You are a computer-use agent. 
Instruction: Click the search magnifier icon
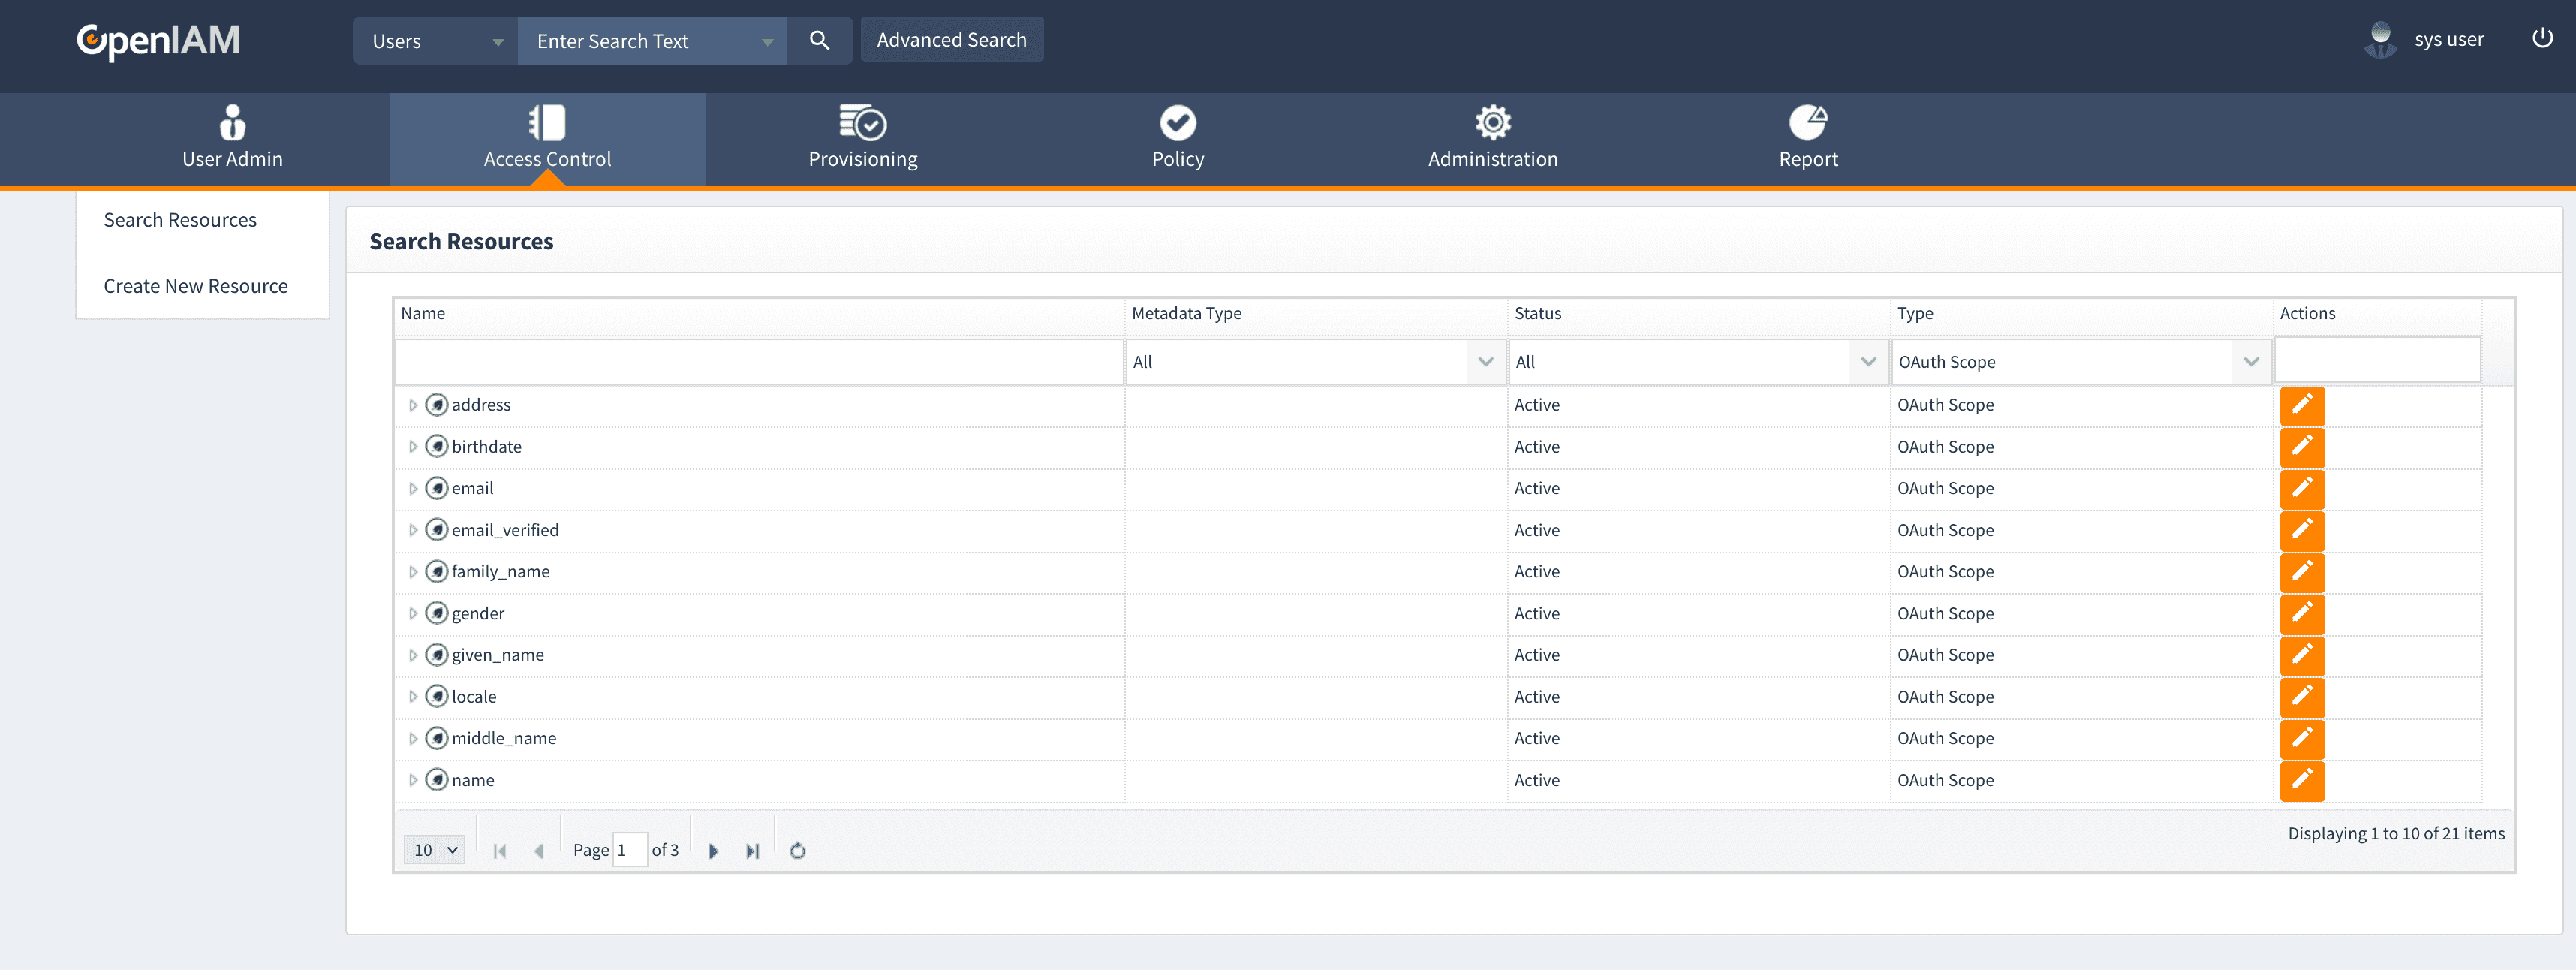tap(819, 41)
